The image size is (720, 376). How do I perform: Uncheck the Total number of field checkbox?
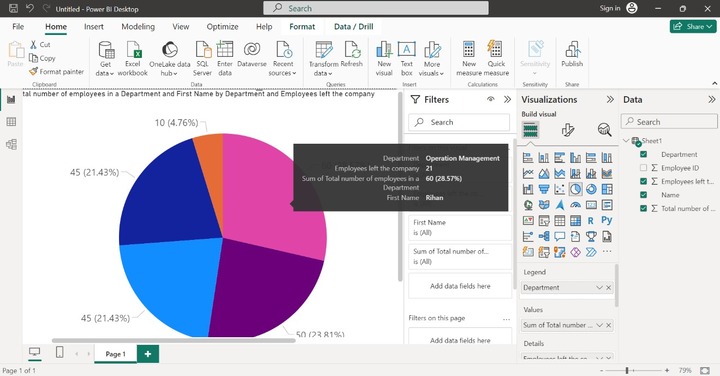[x=643, y=208]
